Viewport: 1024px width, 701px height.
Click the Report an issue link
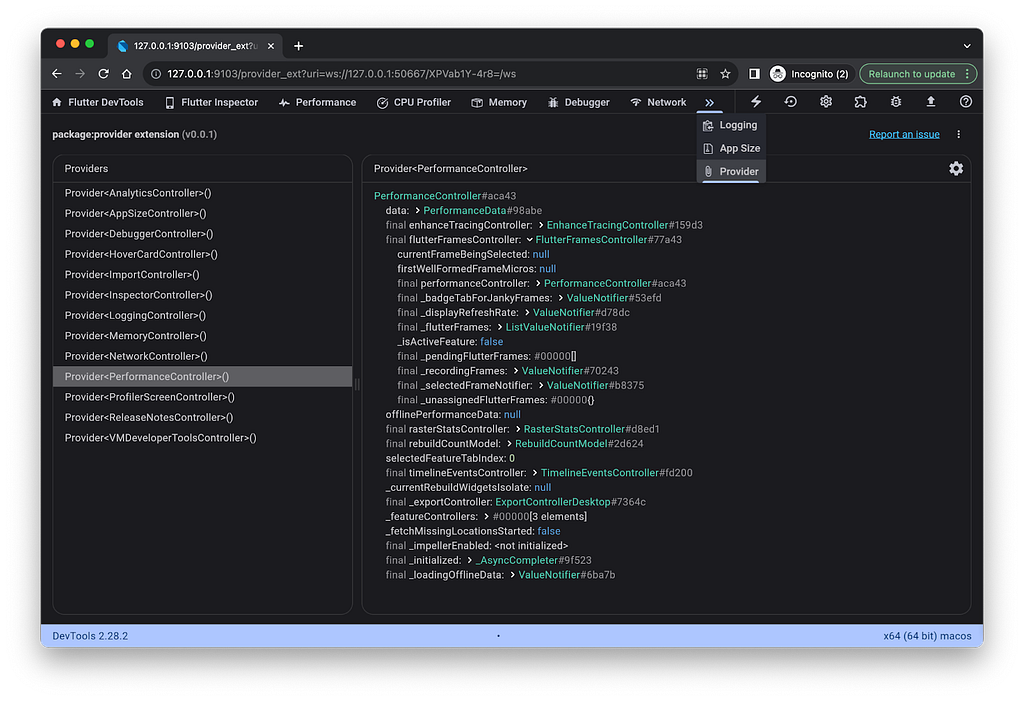[904, 134]
